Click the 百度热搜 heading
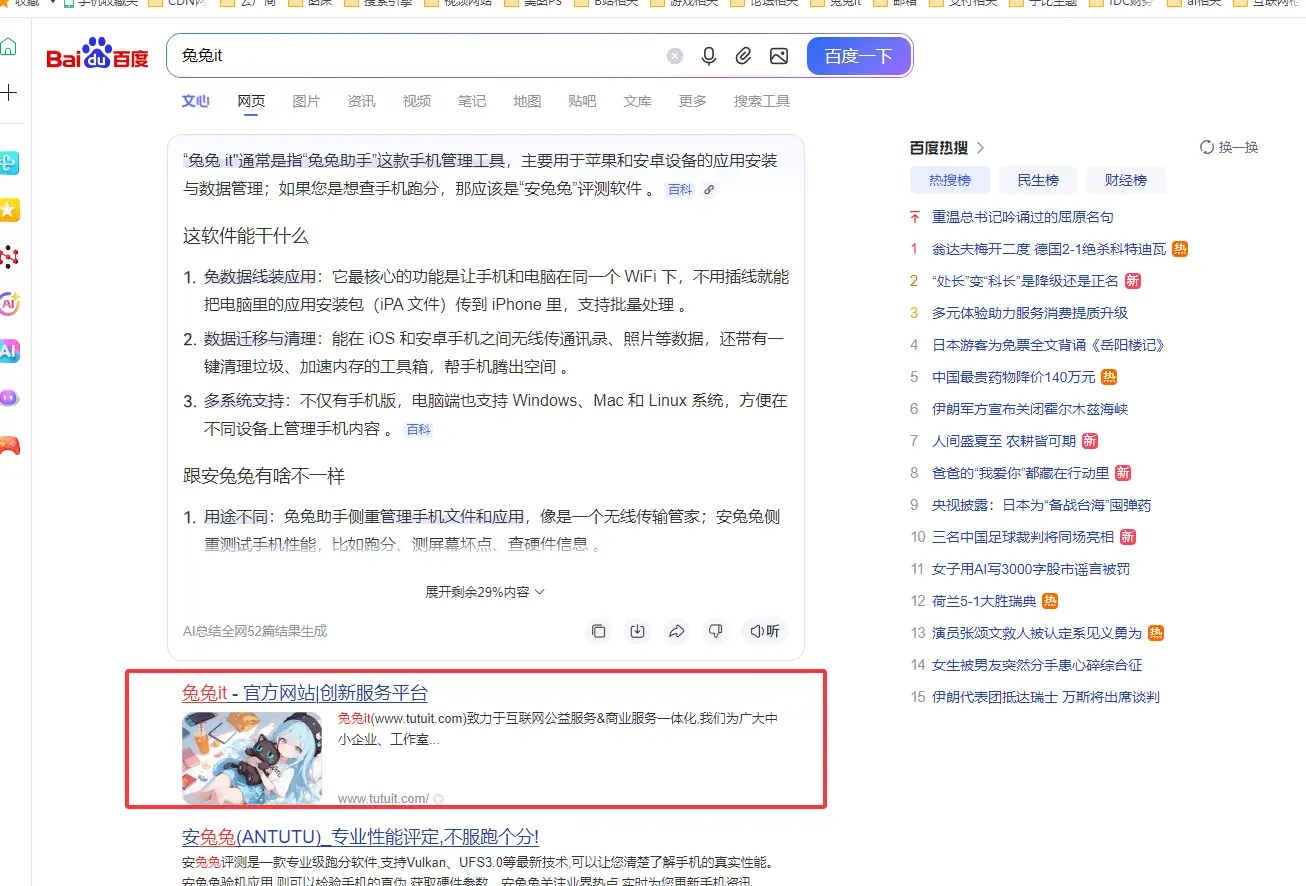 (939, 148)
